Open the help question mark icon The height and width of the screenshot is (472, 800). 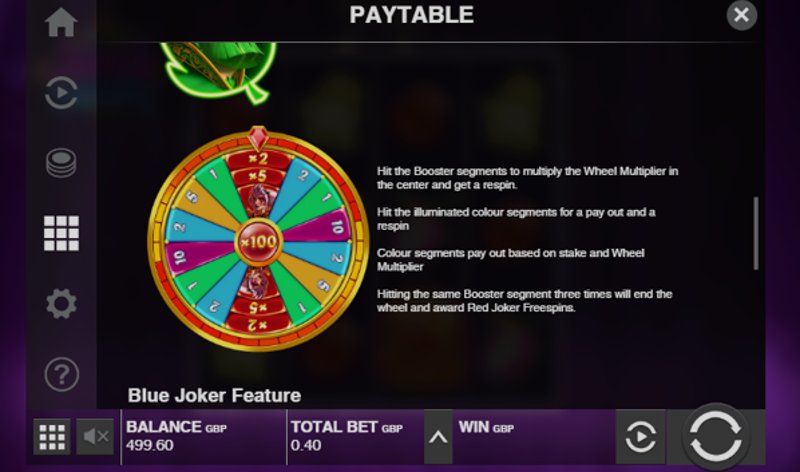[61, 374]
